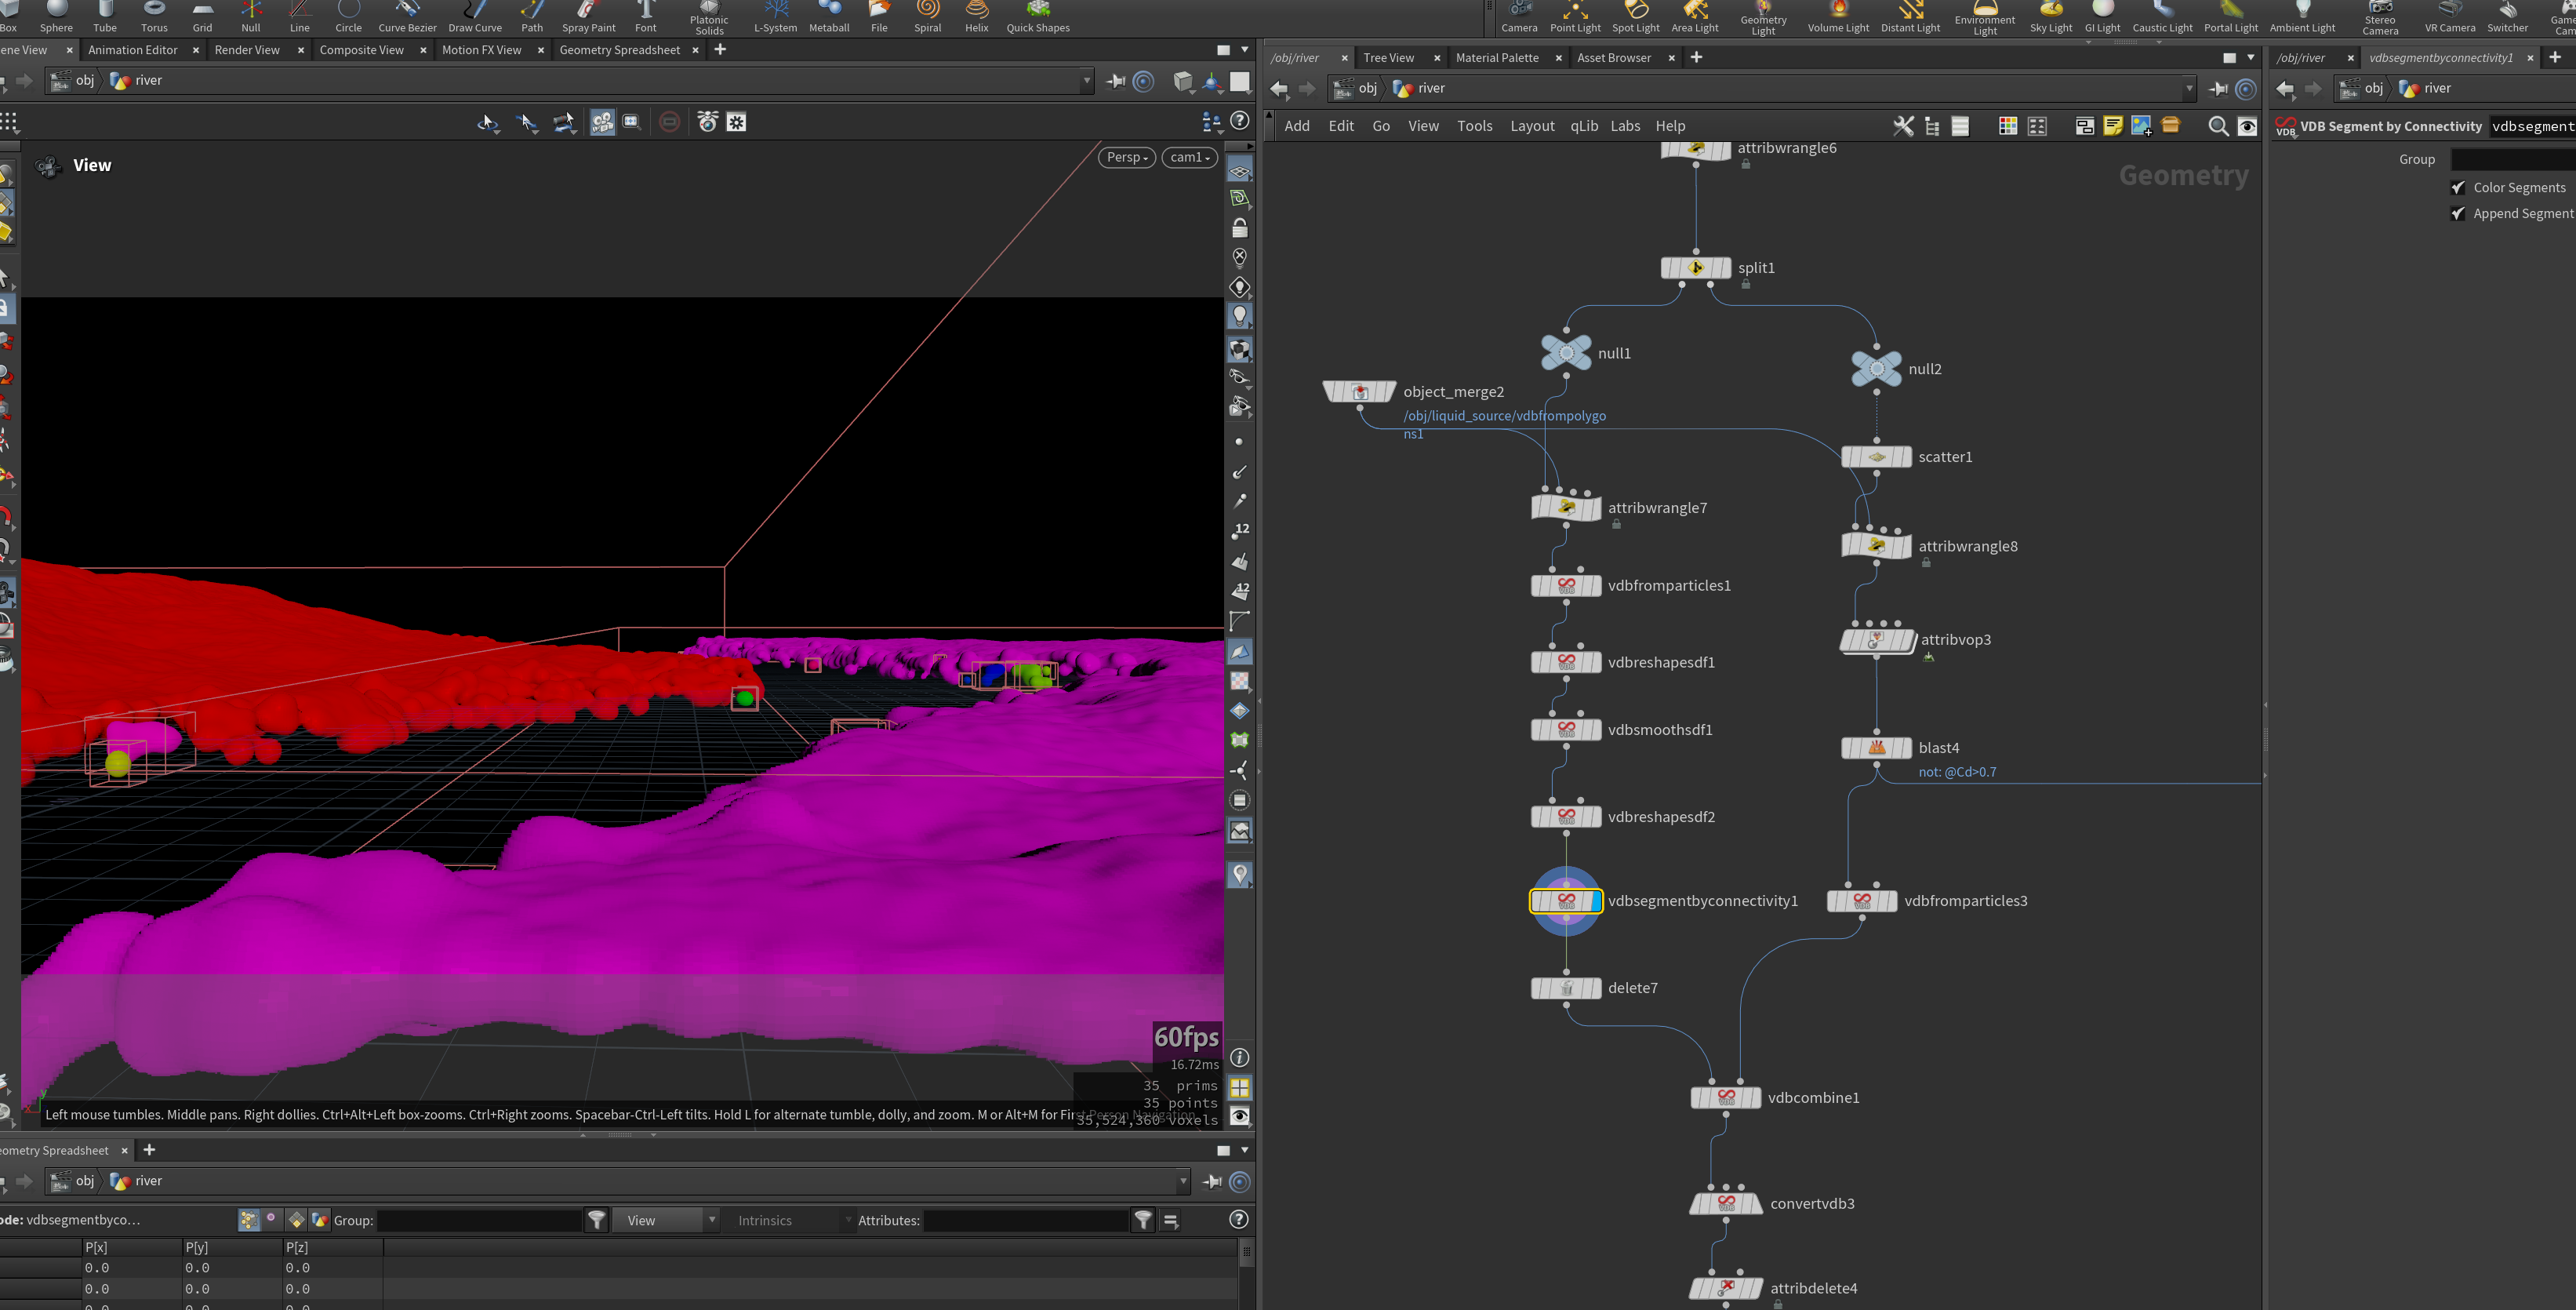Click the viewport info icon near fps readout
This screenshot has width=2576, height=1310.
(1240, 1058)
